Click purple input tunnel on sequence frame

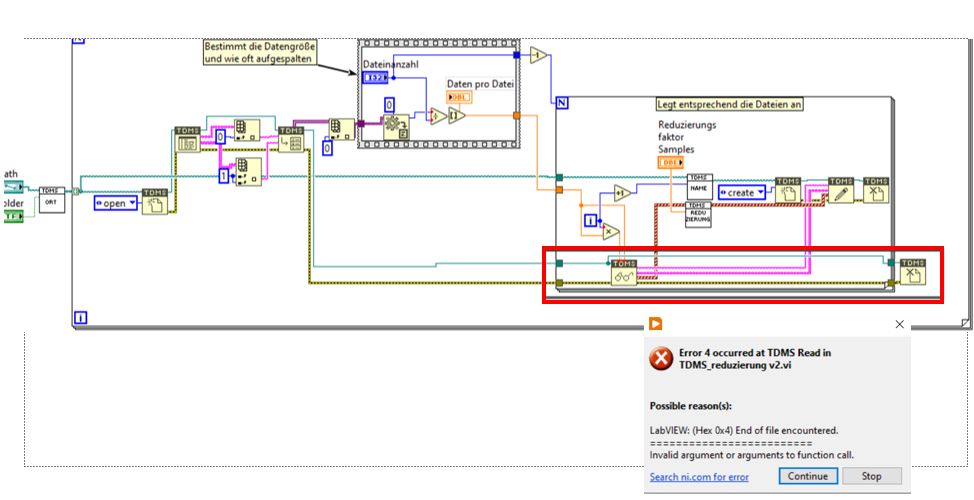(360, 123)
